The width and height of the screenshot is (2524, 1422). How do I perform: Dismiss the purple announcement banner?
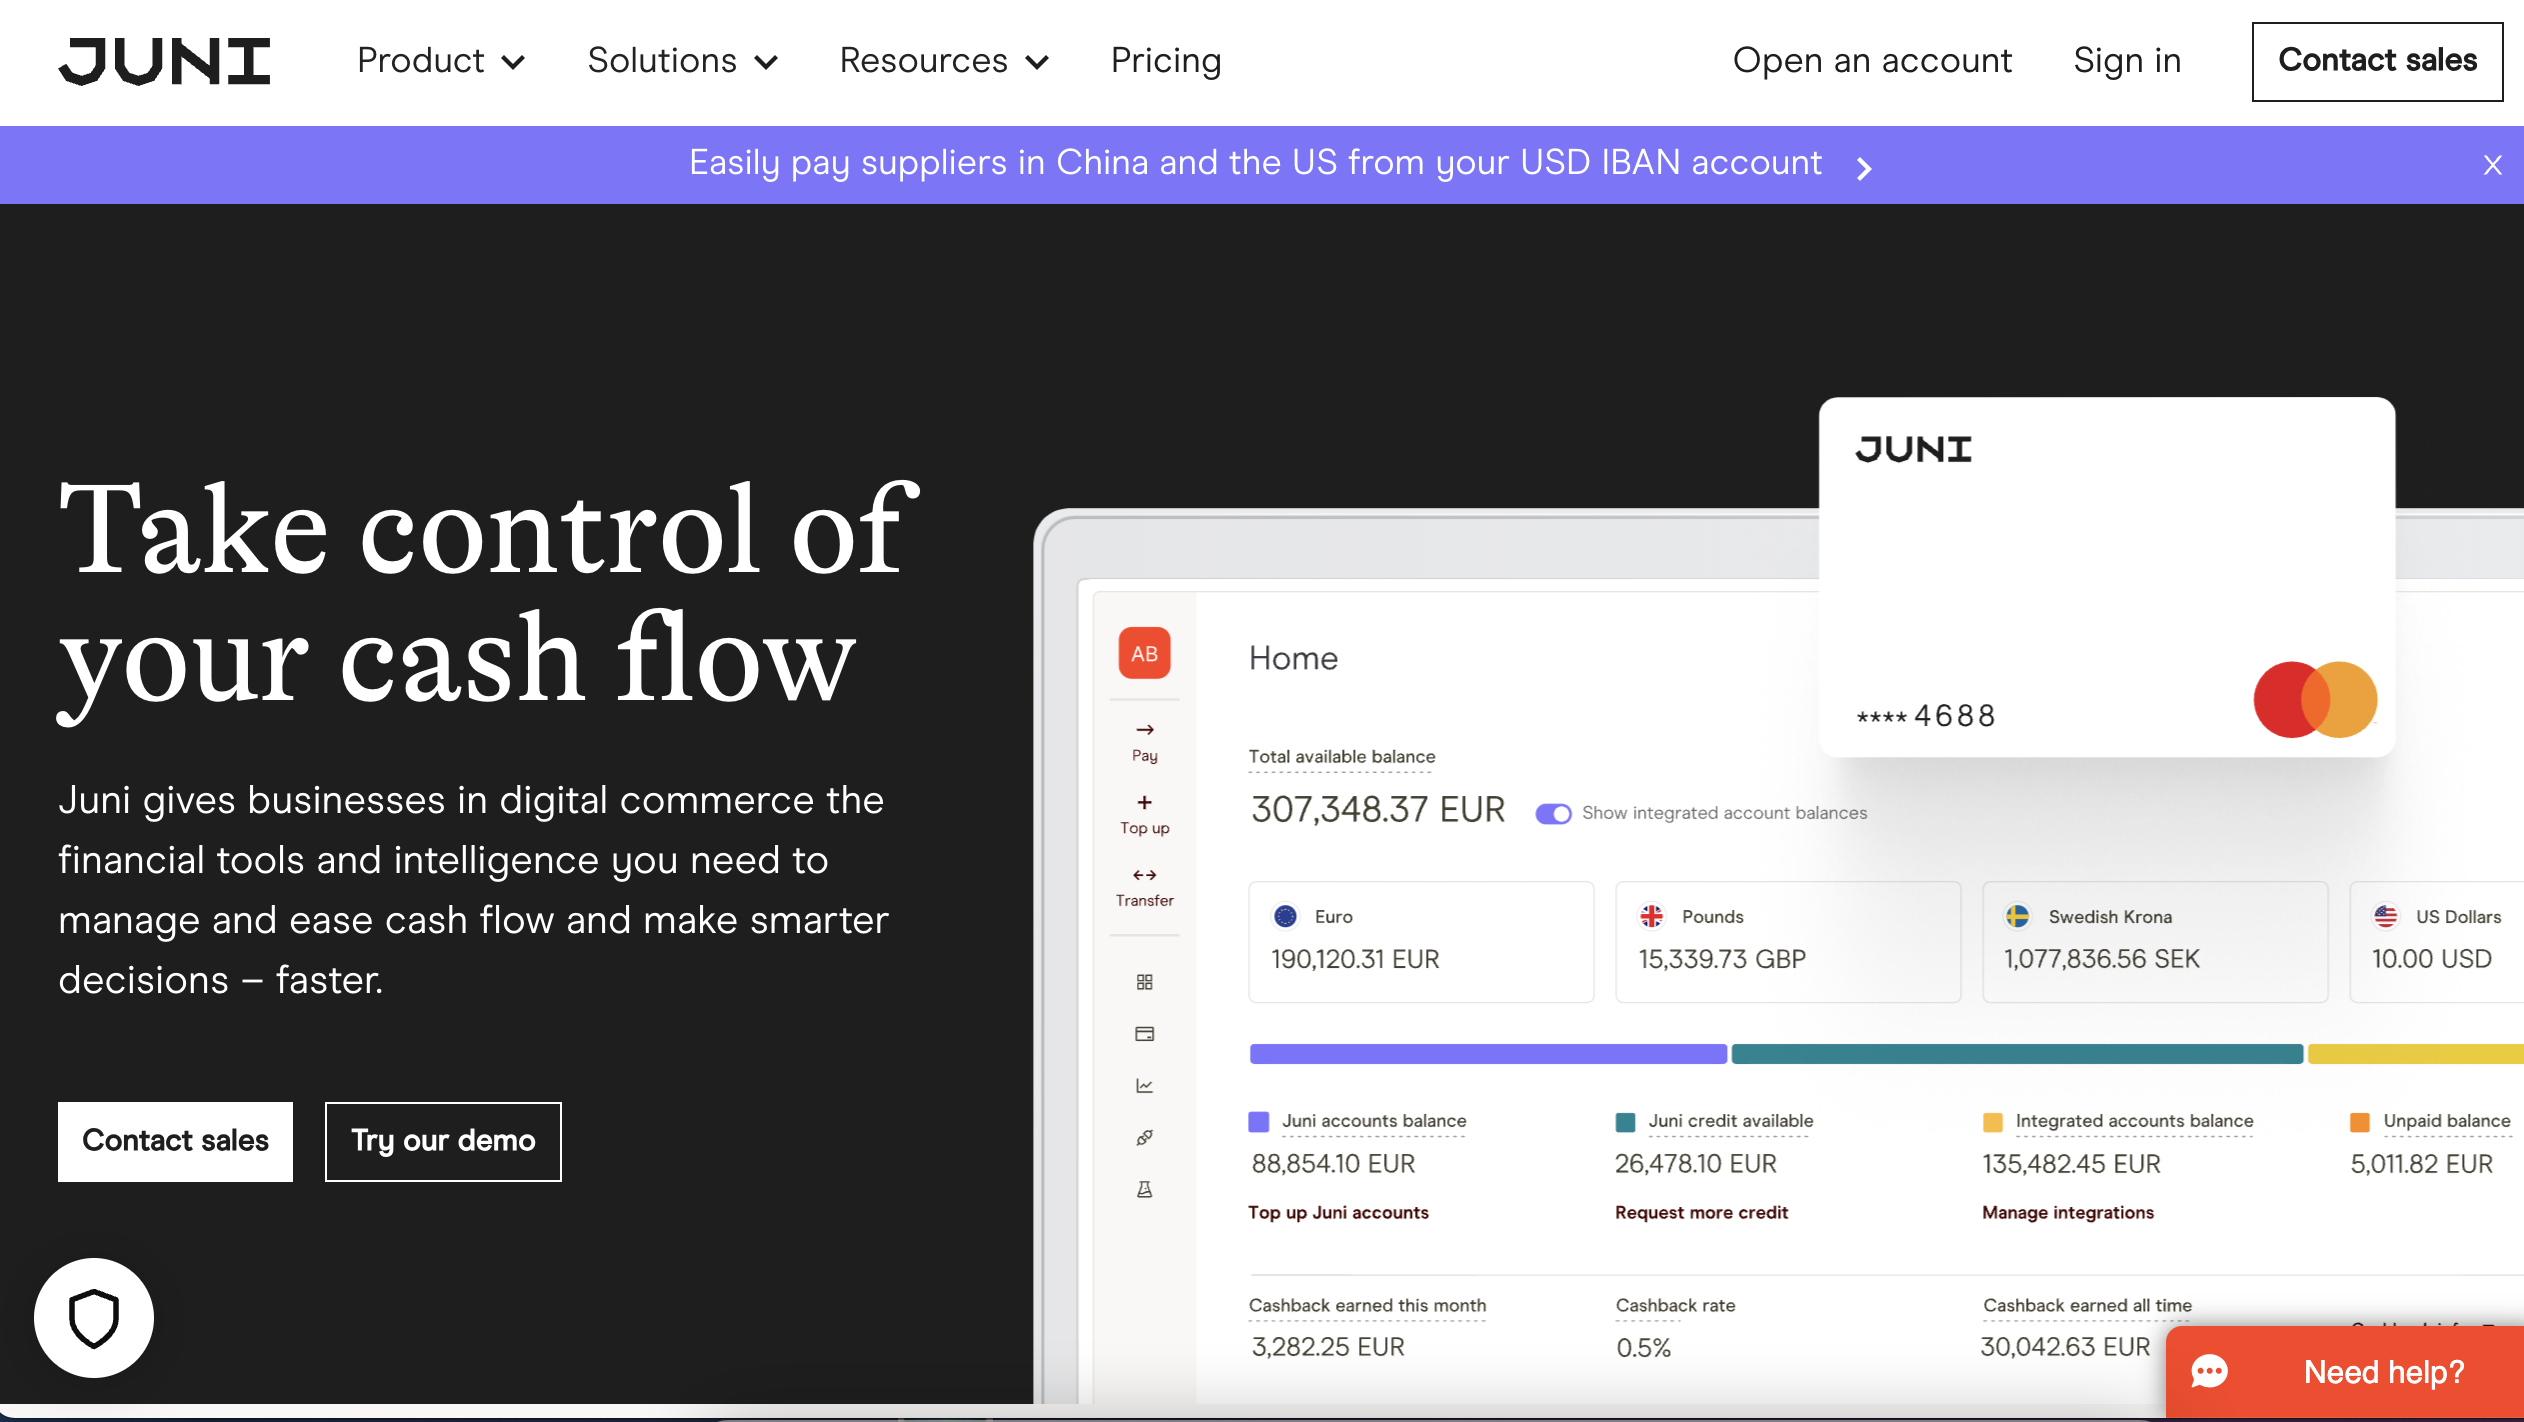pyautogui.click(x=2492, y=165)
